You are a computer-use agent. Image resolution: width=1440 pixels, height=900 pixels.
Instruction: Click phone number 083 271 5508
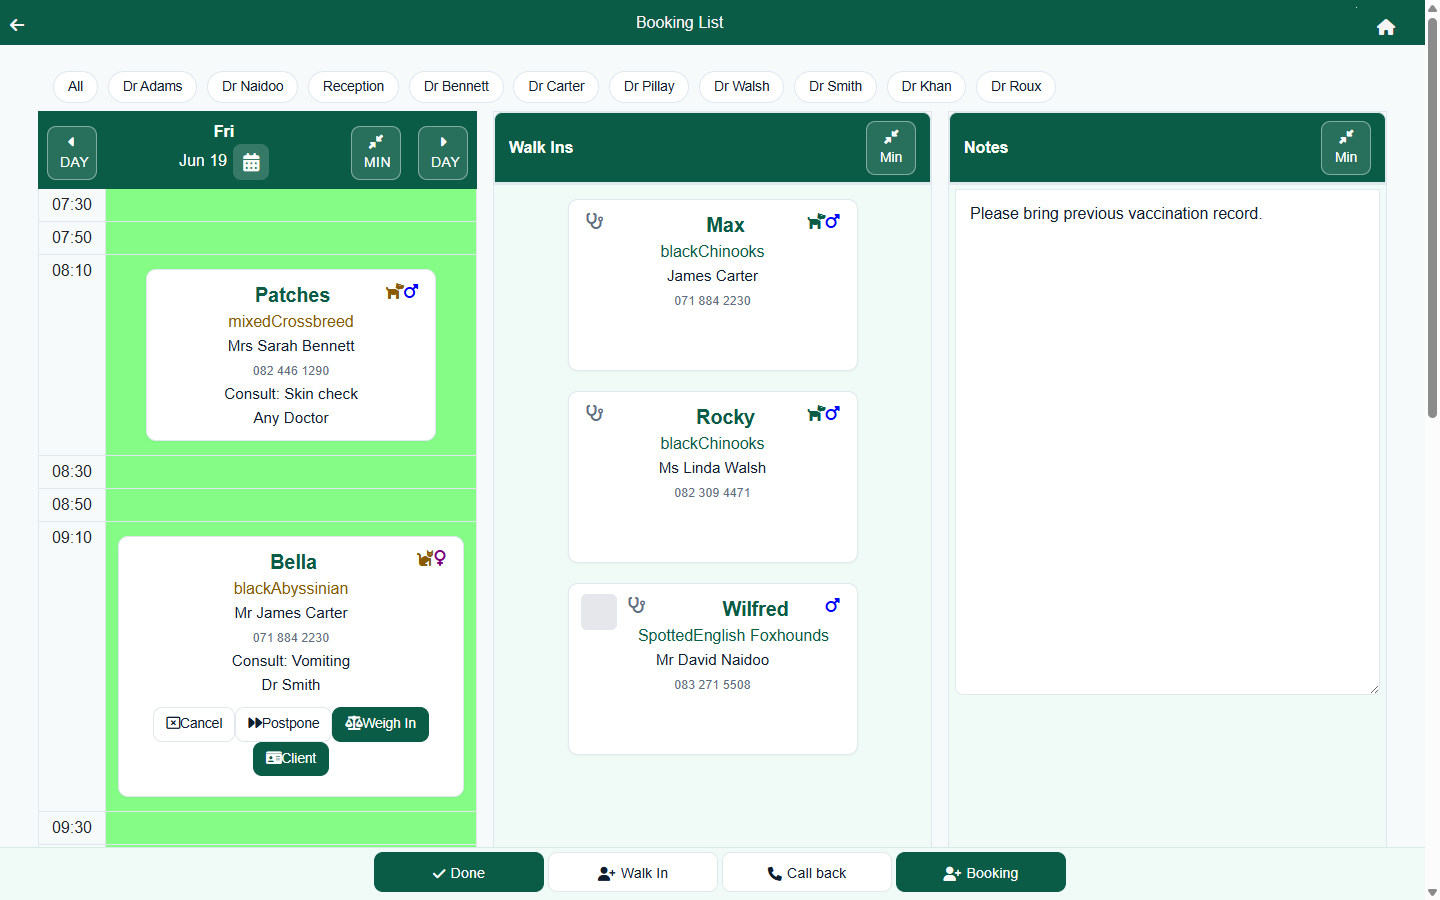point(712,685)
